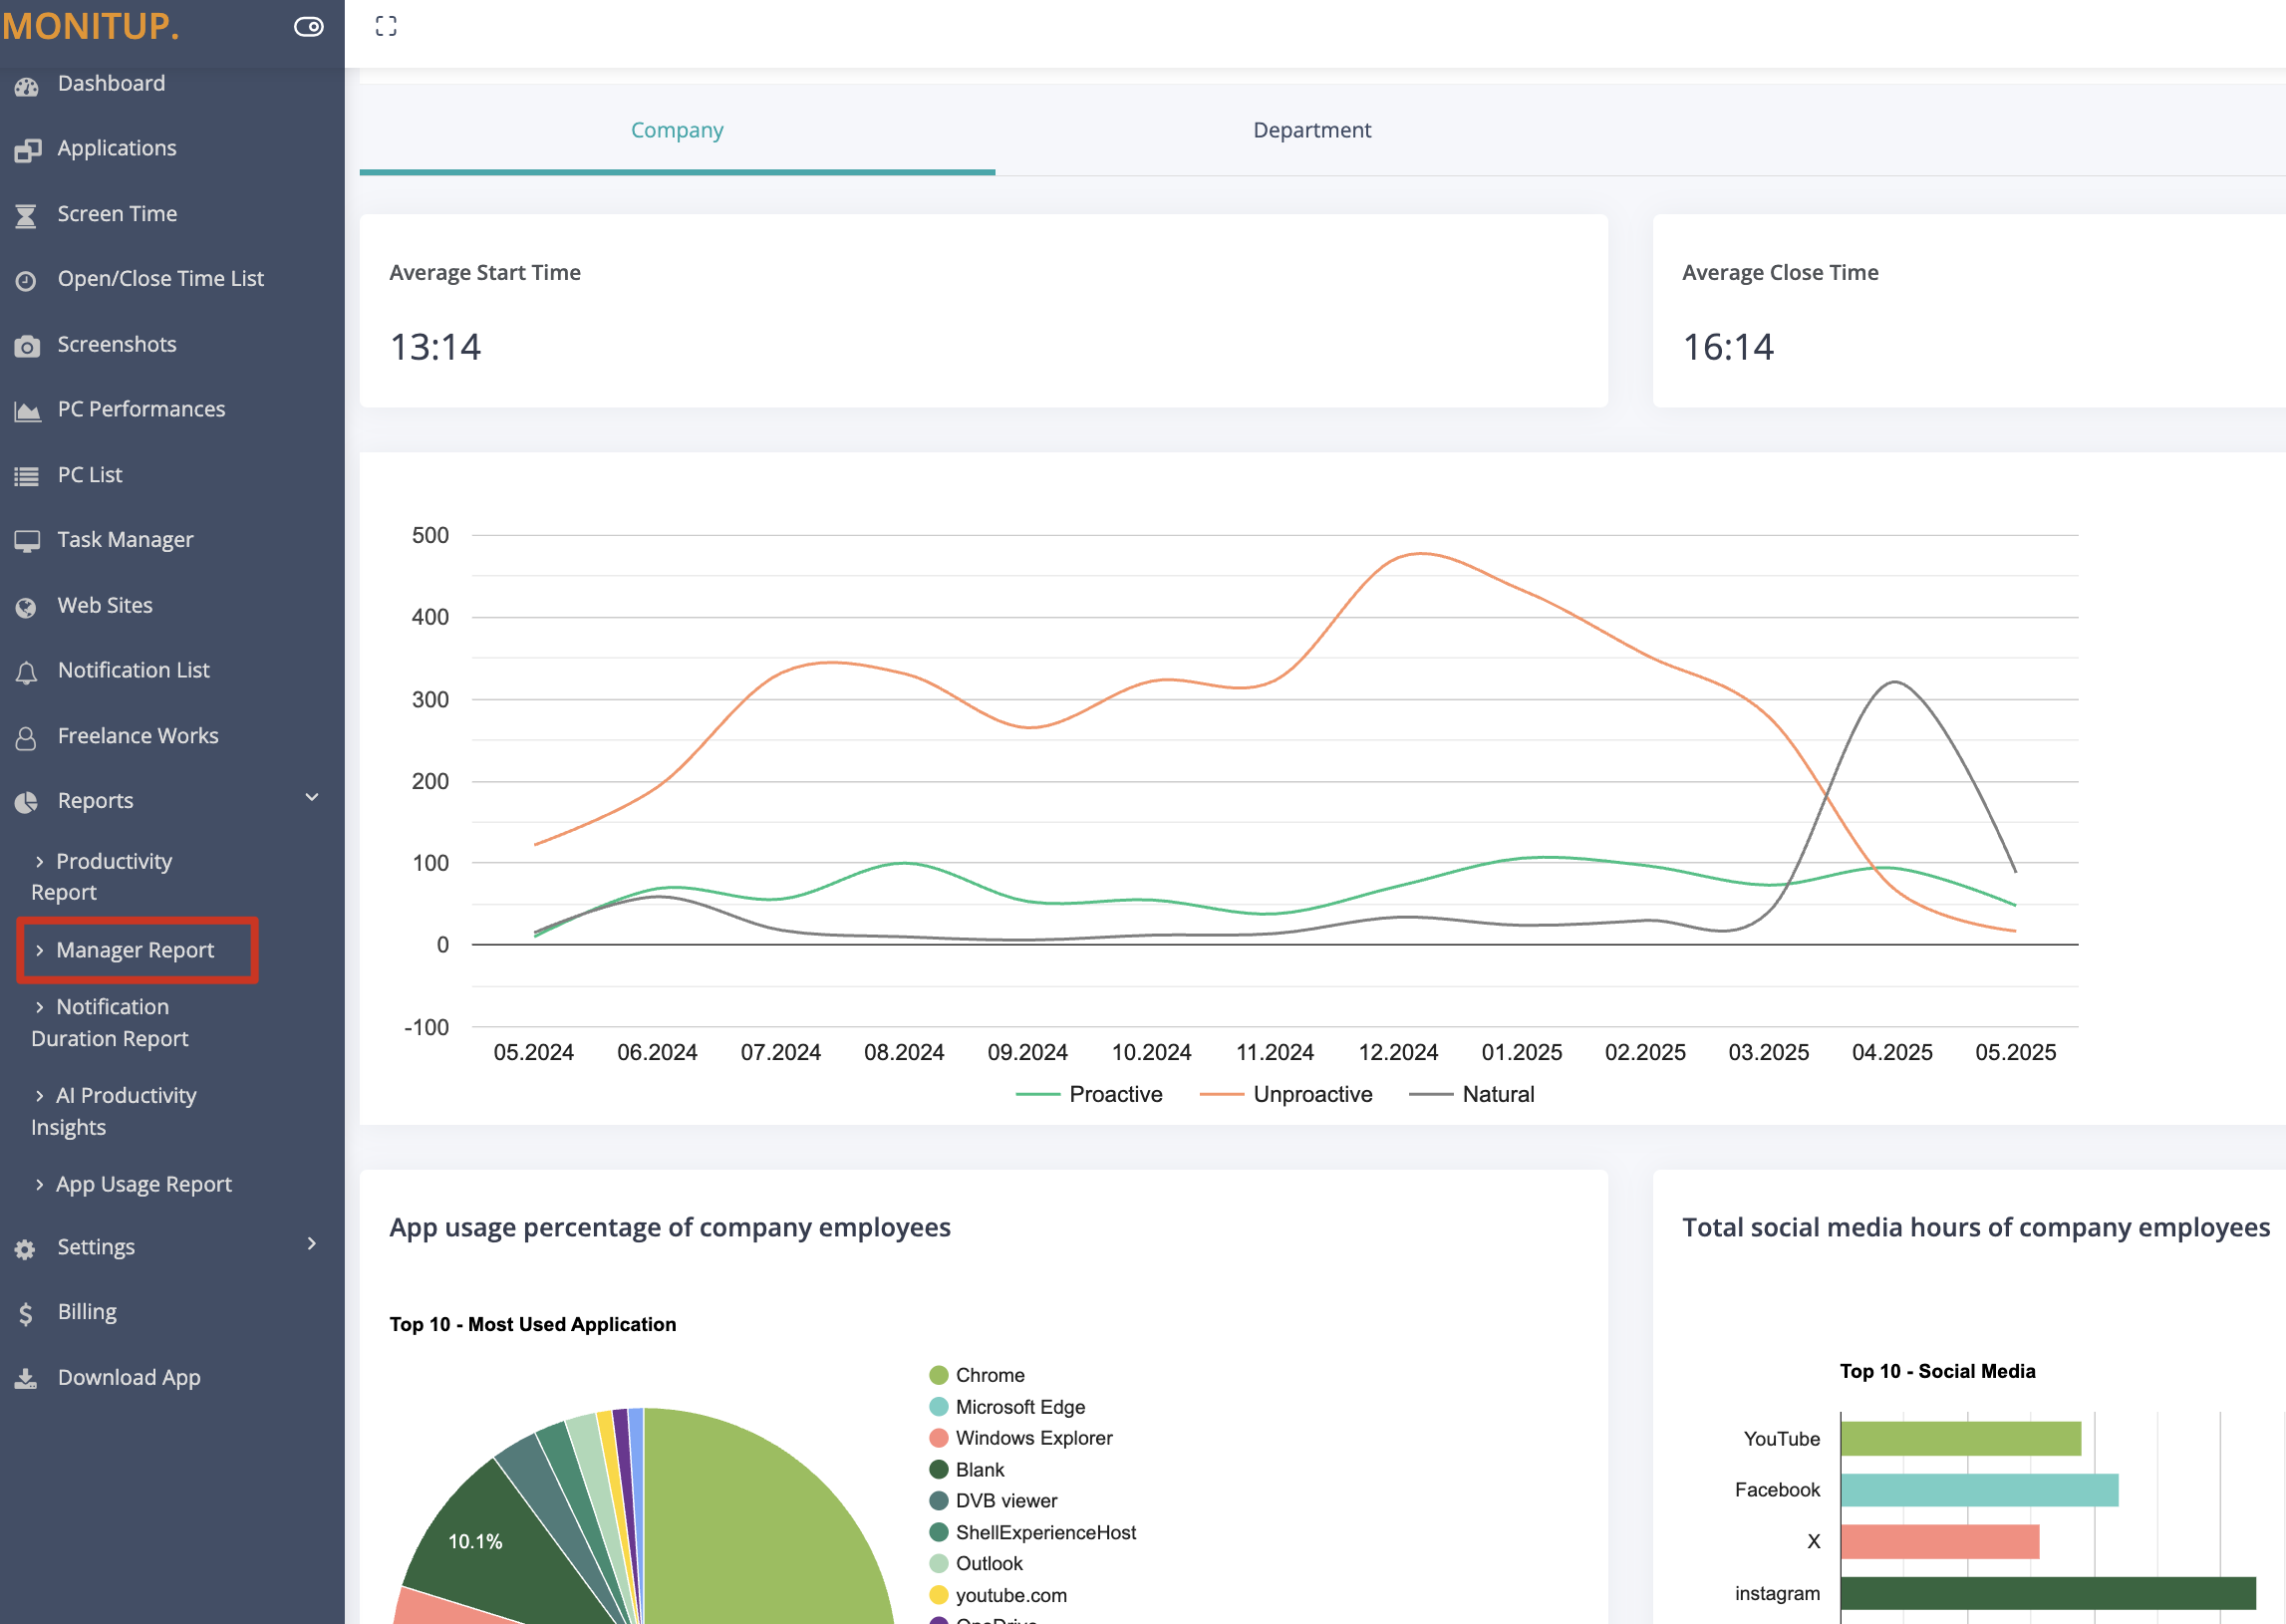Open the App Usage Report link
Viewport: 2286px width, 1624px height.
[x=143, y=1184]
